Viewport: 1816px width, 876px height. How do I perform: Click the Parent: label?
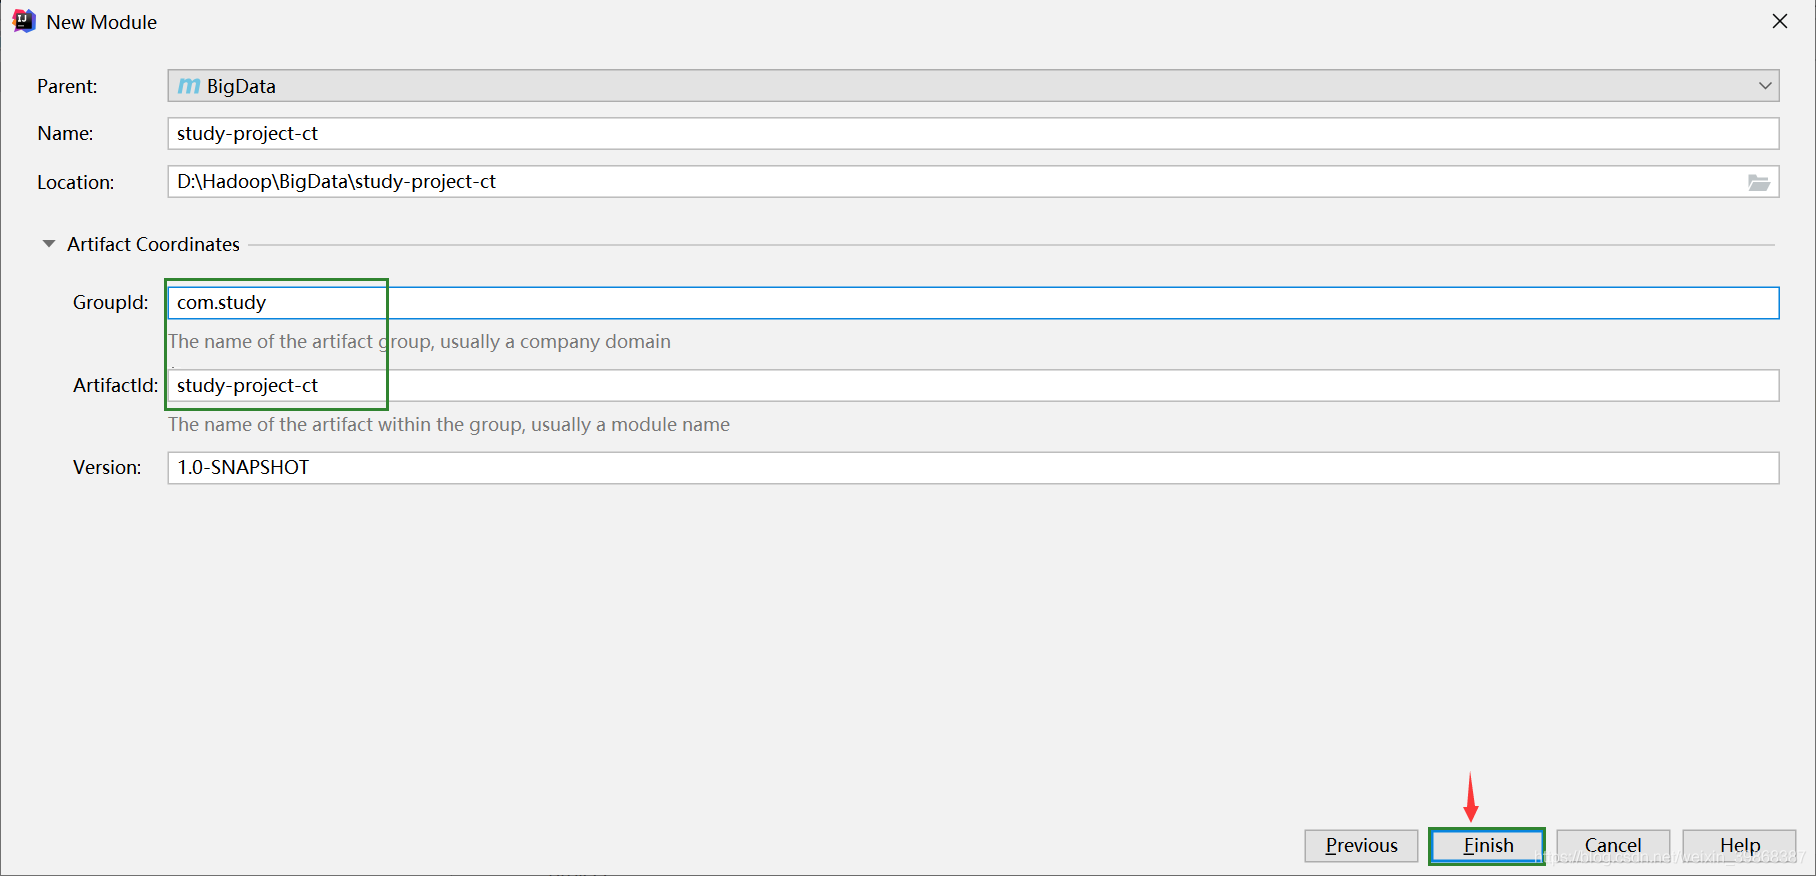pos(67,87)
